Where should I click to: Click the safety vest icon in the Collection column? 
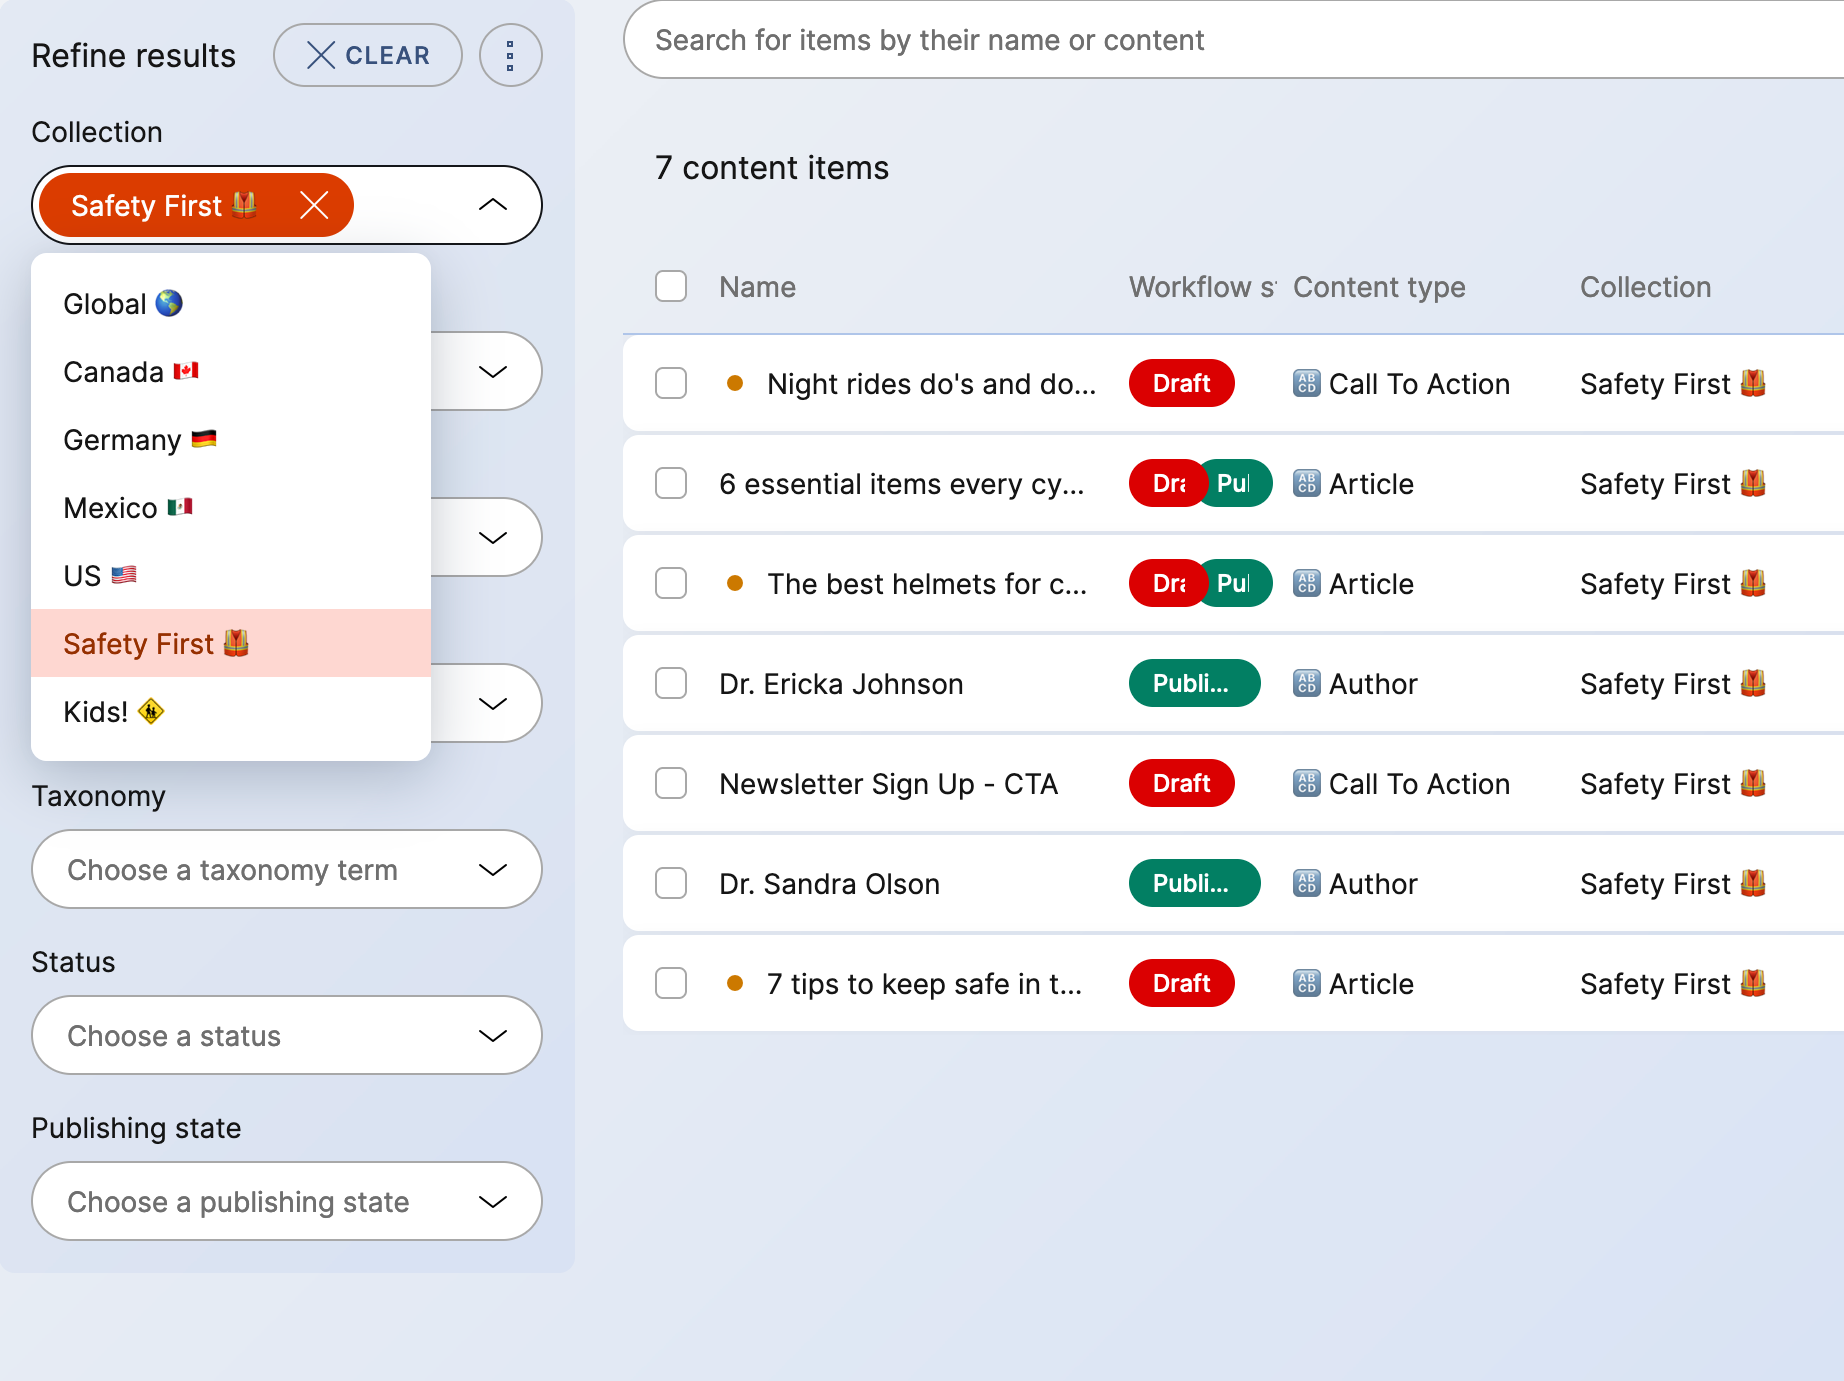coord(1753,383)
